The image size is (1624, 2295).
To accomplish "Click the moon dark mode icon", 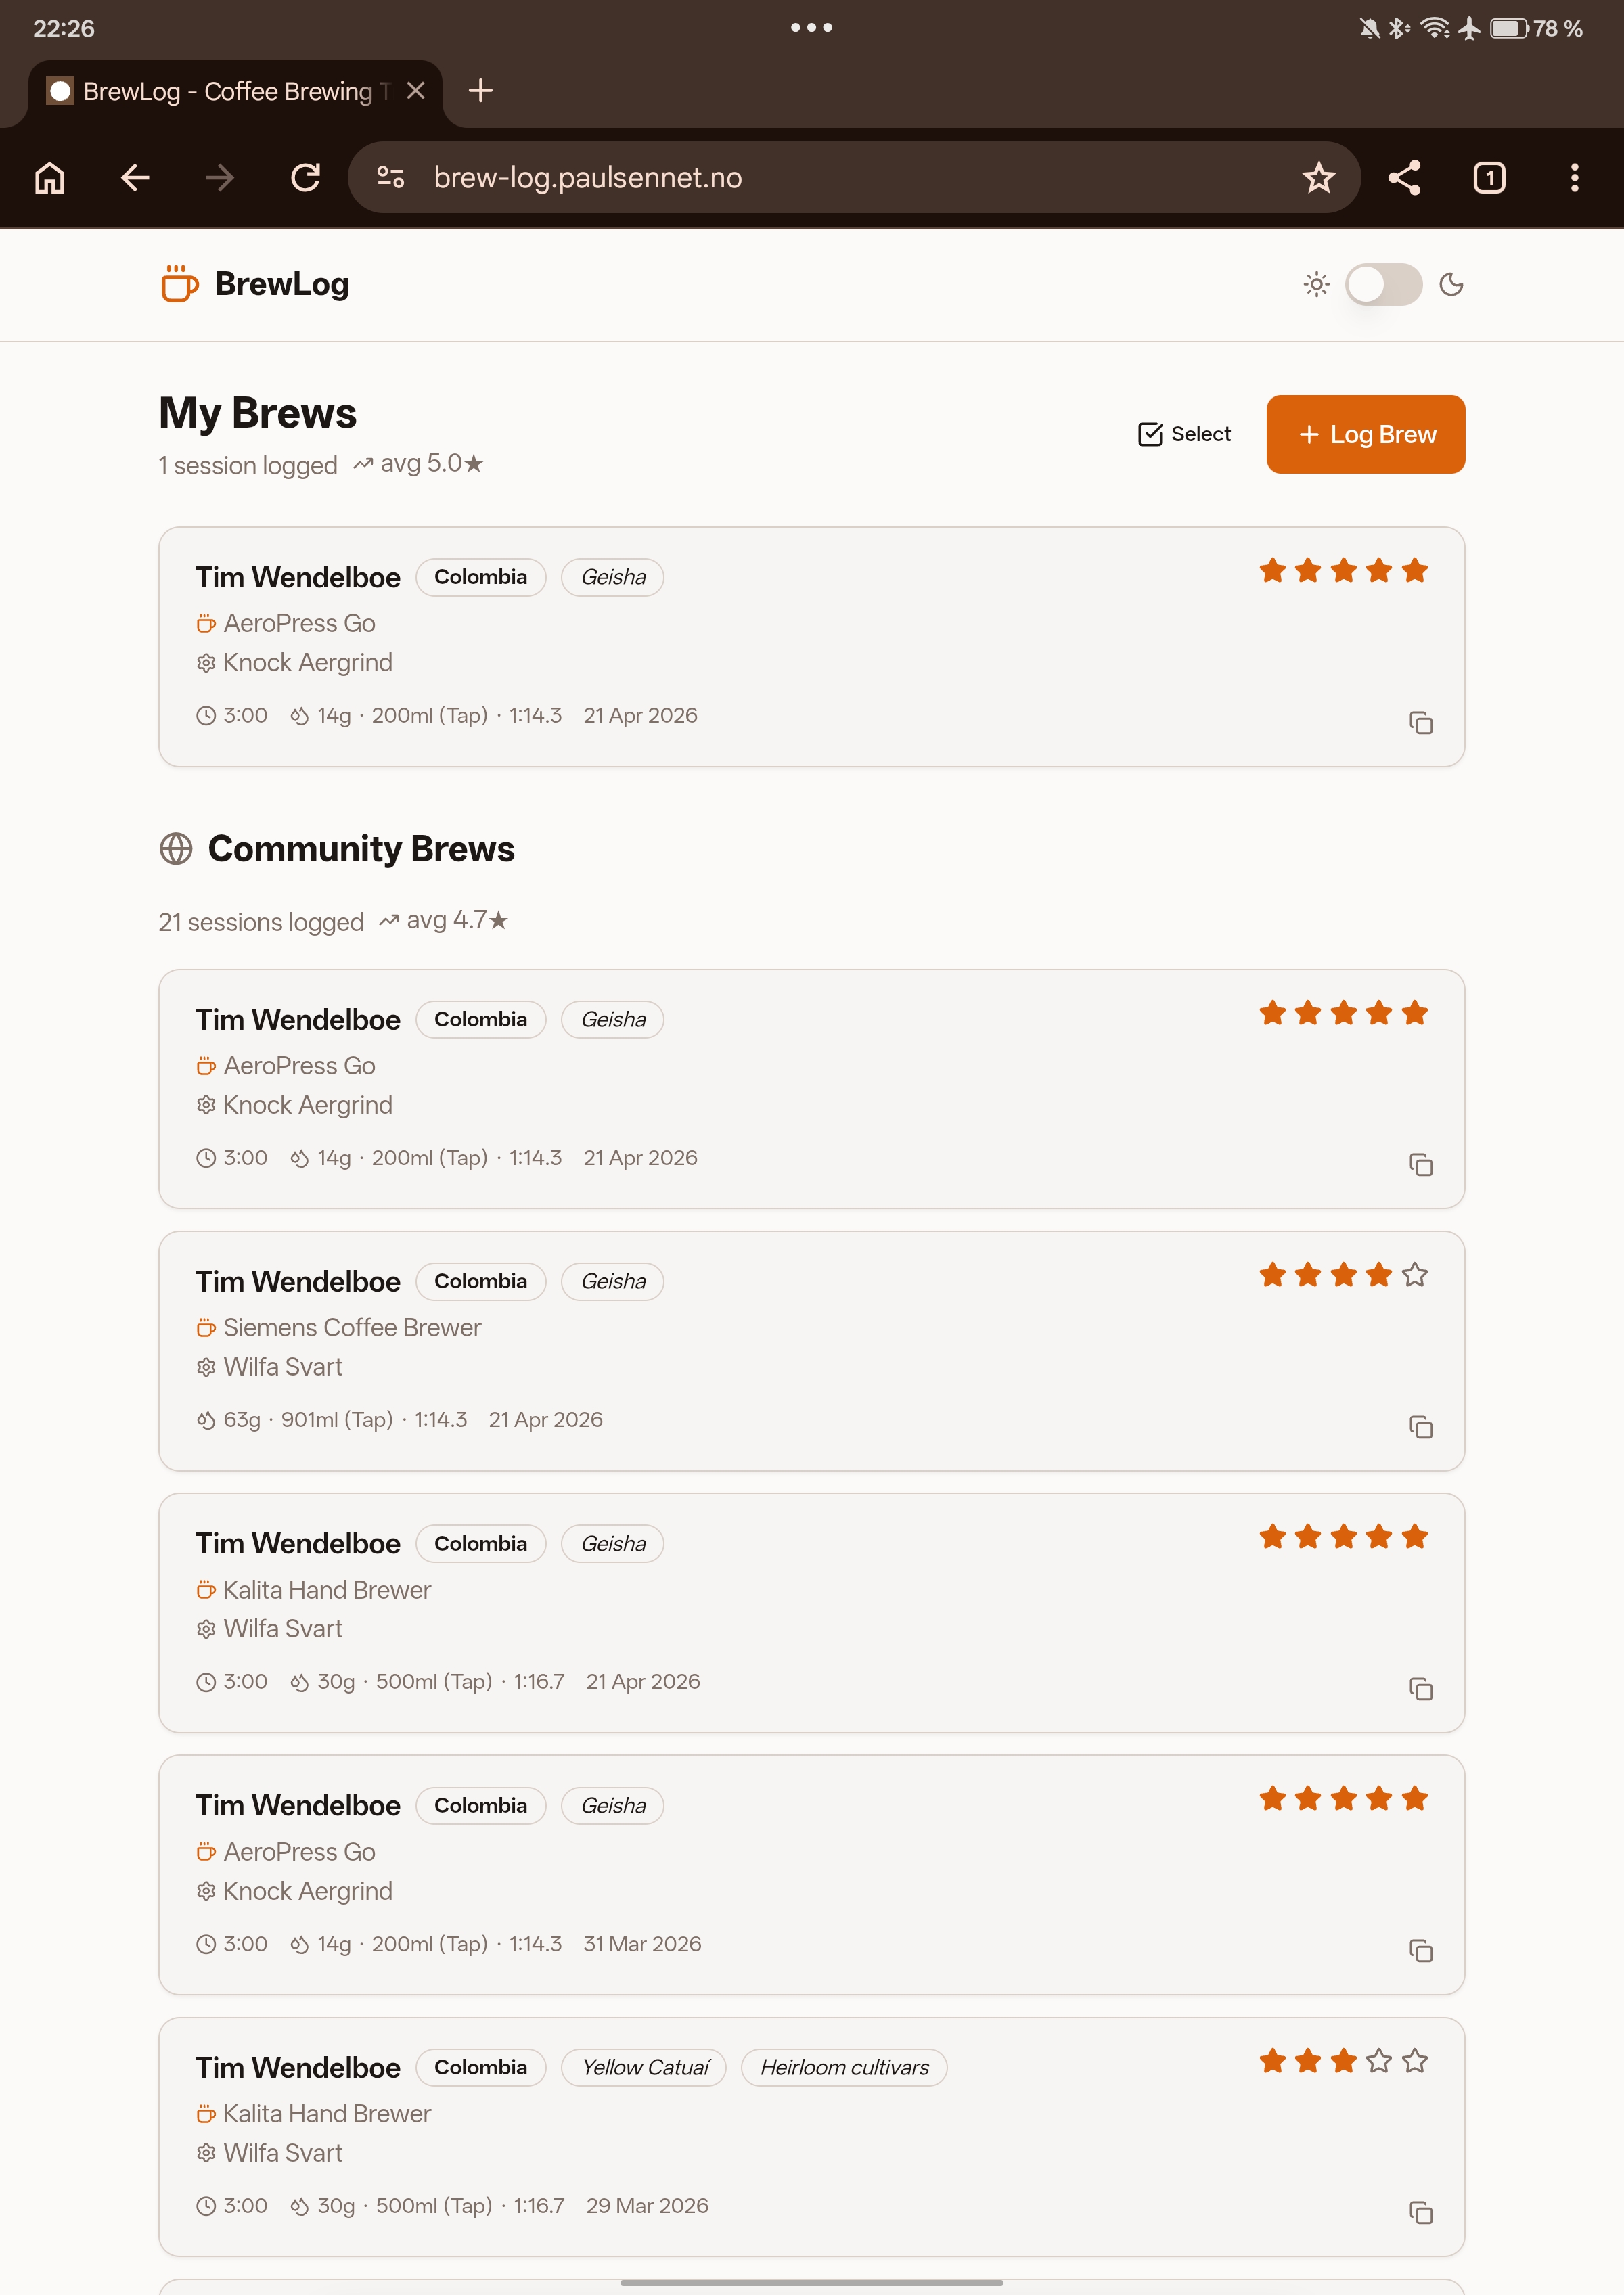I will coord(1451,285).
